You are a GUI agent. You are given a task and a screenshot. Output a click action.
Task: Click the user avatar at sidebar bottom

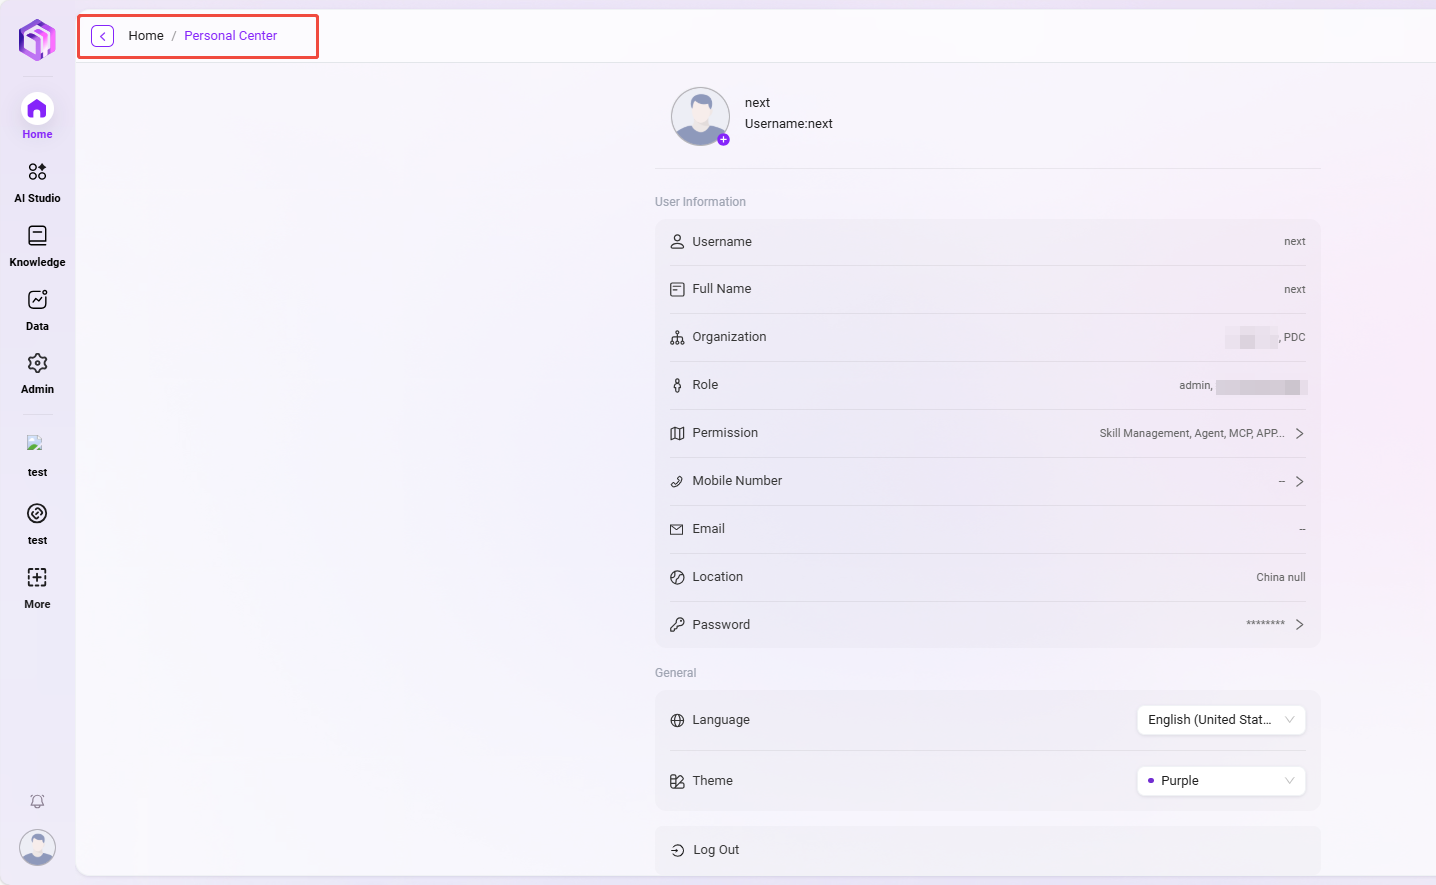[x=37, y=848]
